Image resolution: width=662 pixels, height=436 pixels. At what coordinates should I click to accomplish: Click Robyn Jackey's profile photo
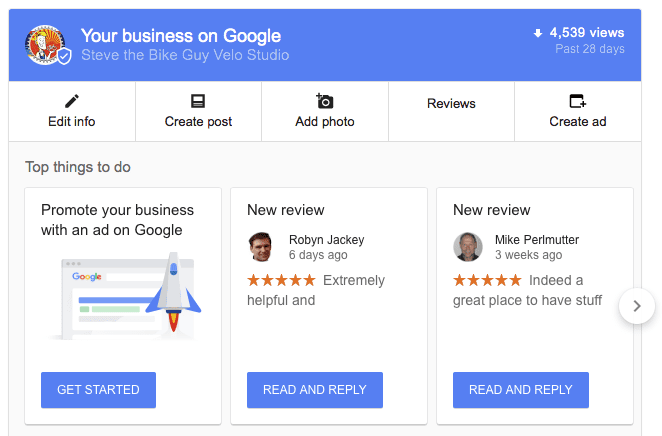(260, 247)
